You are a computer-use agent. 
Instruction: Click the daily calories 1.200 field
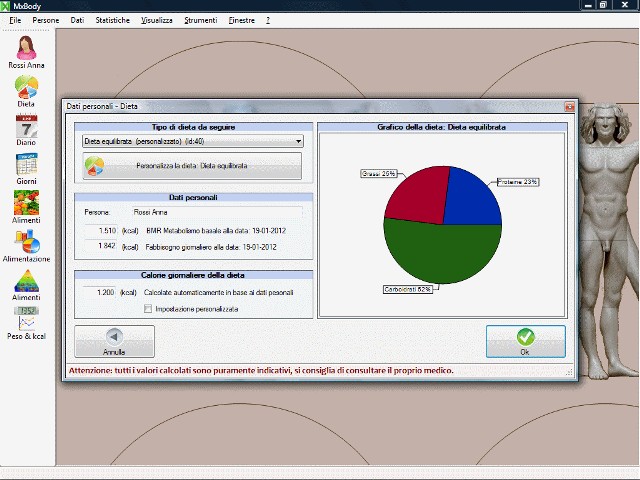pyautogui.click(x=100, y=292)
